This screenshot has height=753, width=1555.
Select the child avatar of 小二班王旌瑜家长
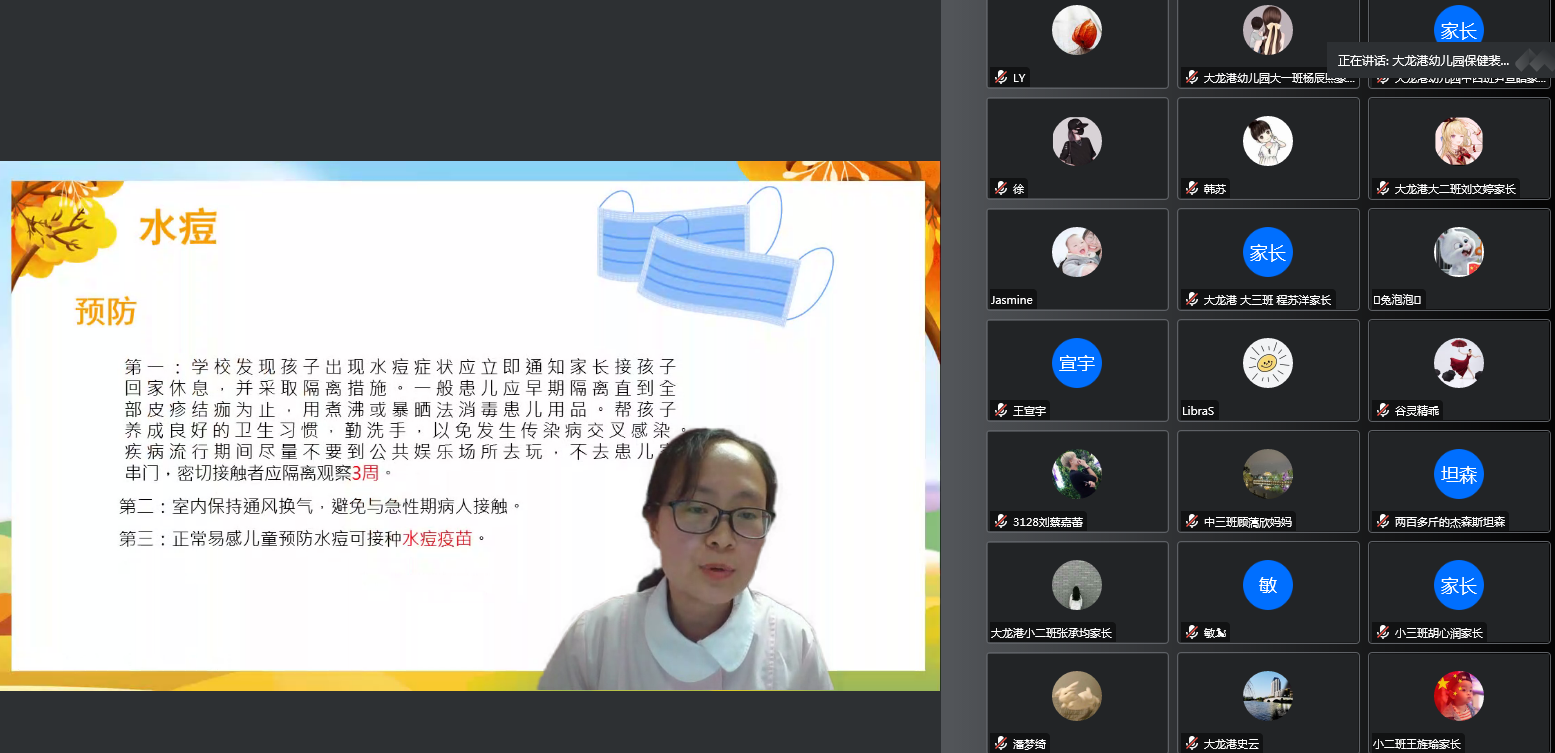1459,696
